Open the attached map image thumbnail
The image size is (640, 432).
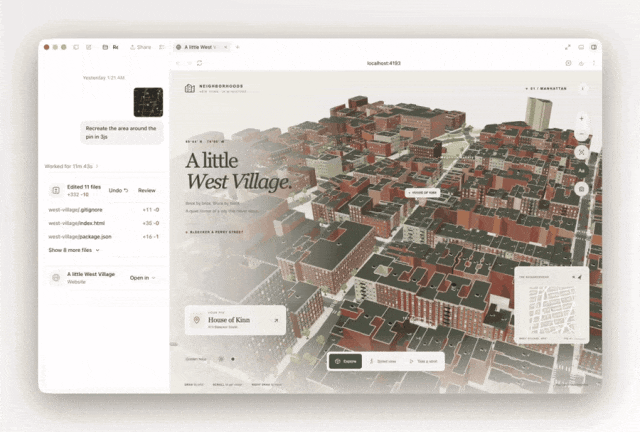[x=149, y=102]
